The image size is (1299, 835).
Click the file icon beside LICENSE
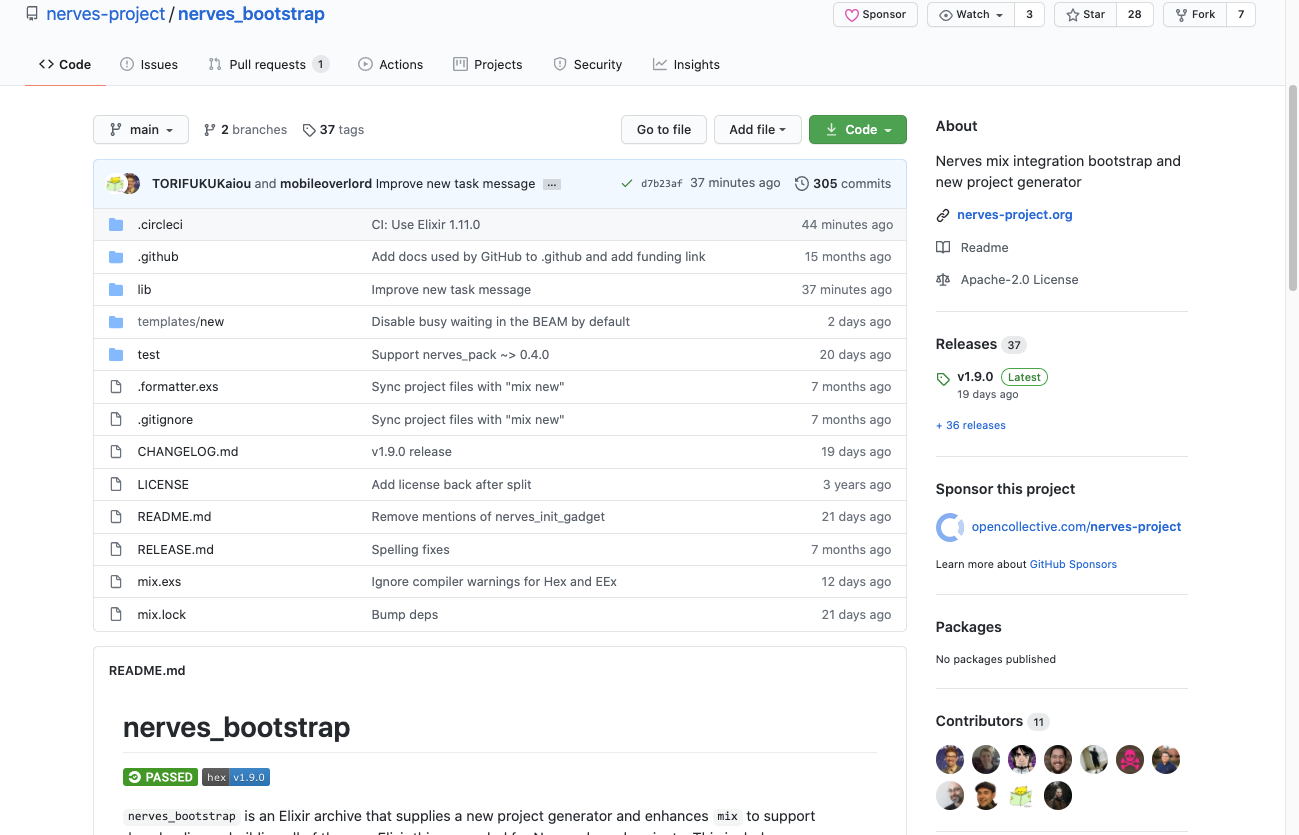pyautogui.click(x=116, y=484)
